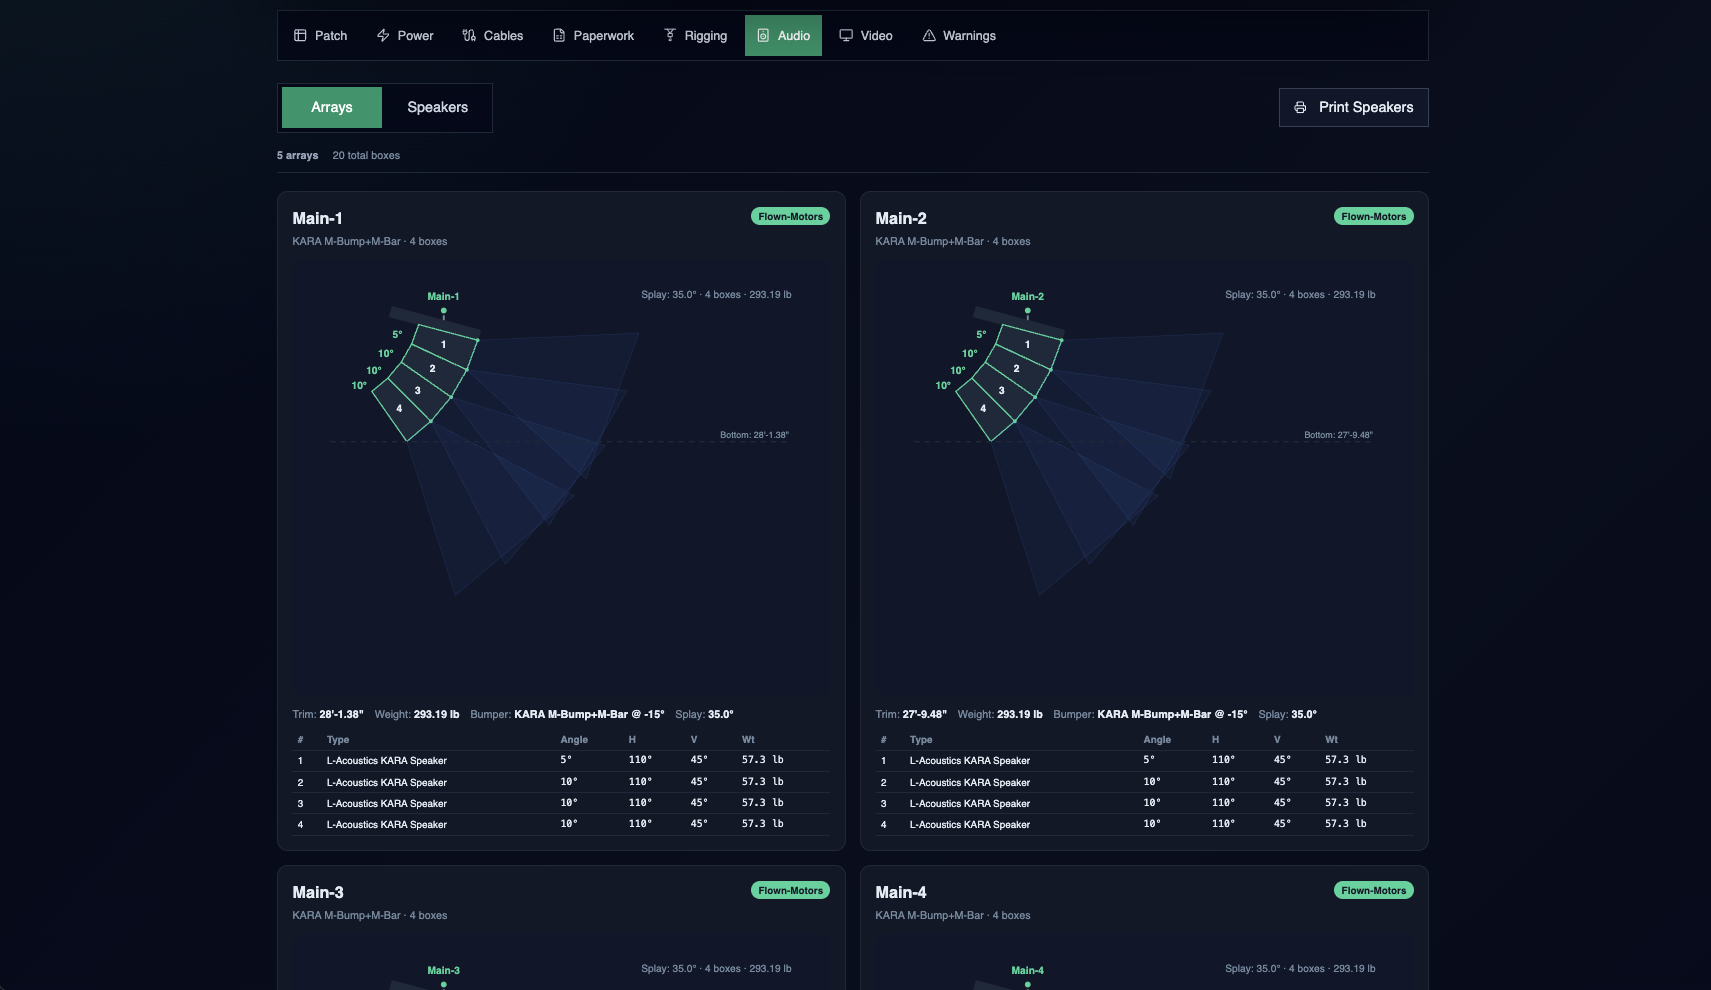Select box 3 in Main-2 array diagram
1711x990 pixels.
pyautogui.click(x=1002, y=391)
